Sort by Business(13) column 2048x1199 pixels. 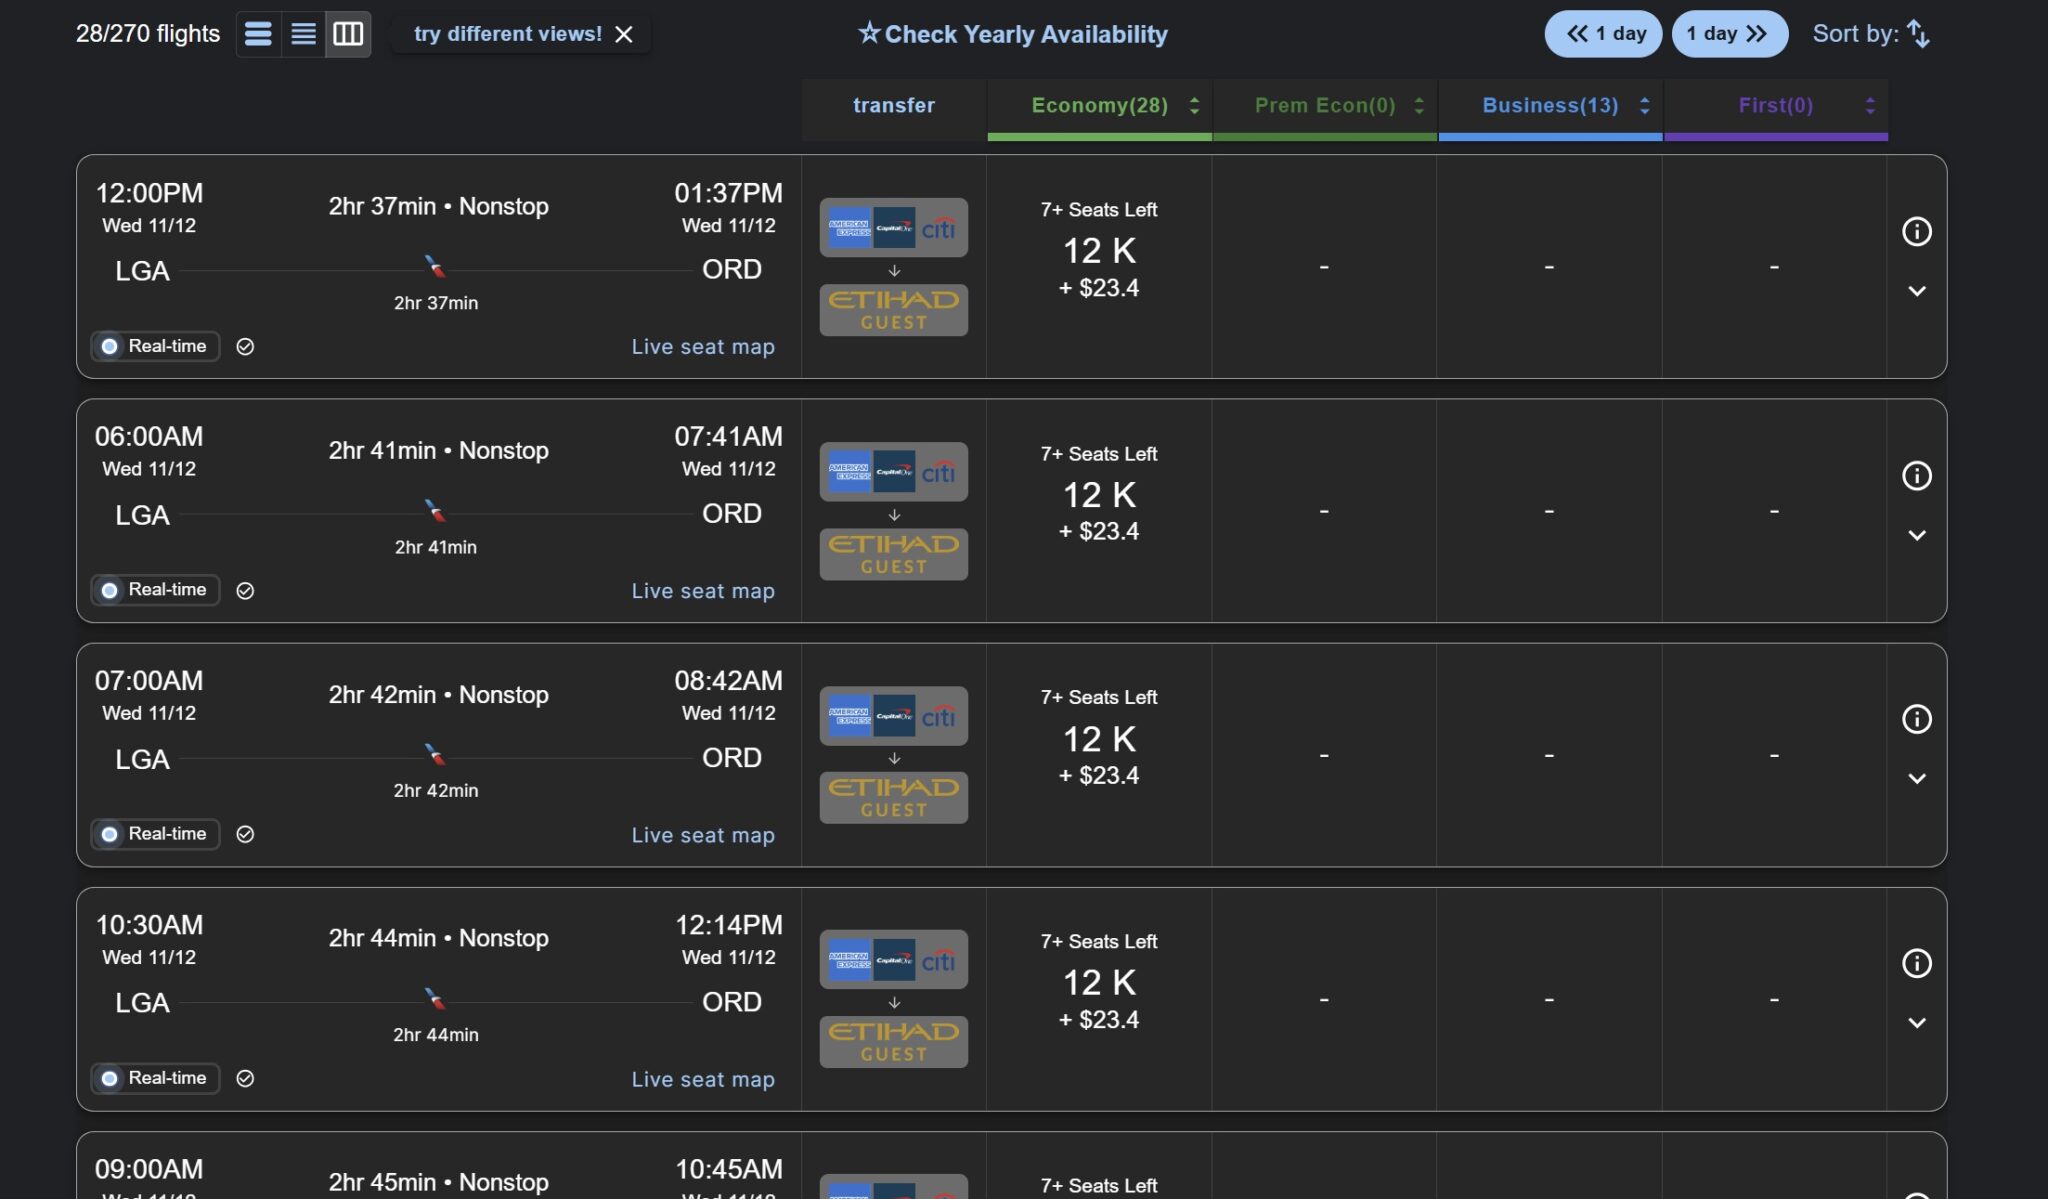[1550, 106]
